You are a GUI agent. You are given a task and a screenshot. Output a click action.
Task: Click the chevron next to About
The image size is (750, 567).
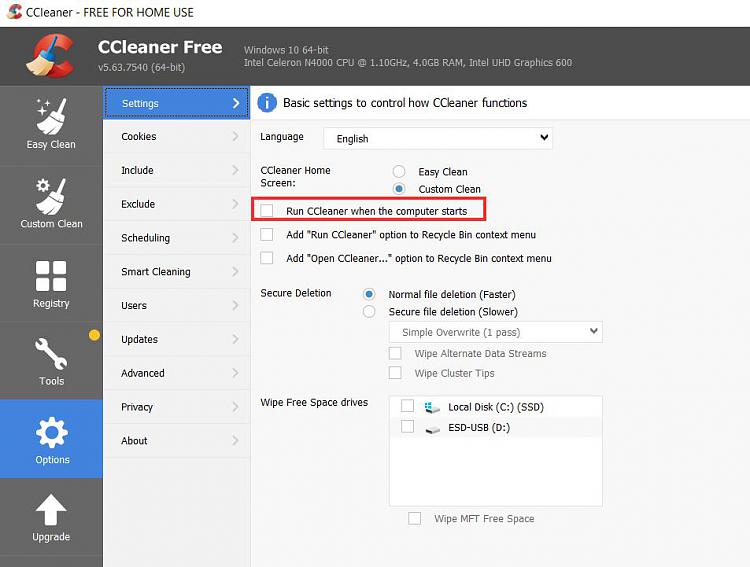pyautogui.click(x=235, y=440)
